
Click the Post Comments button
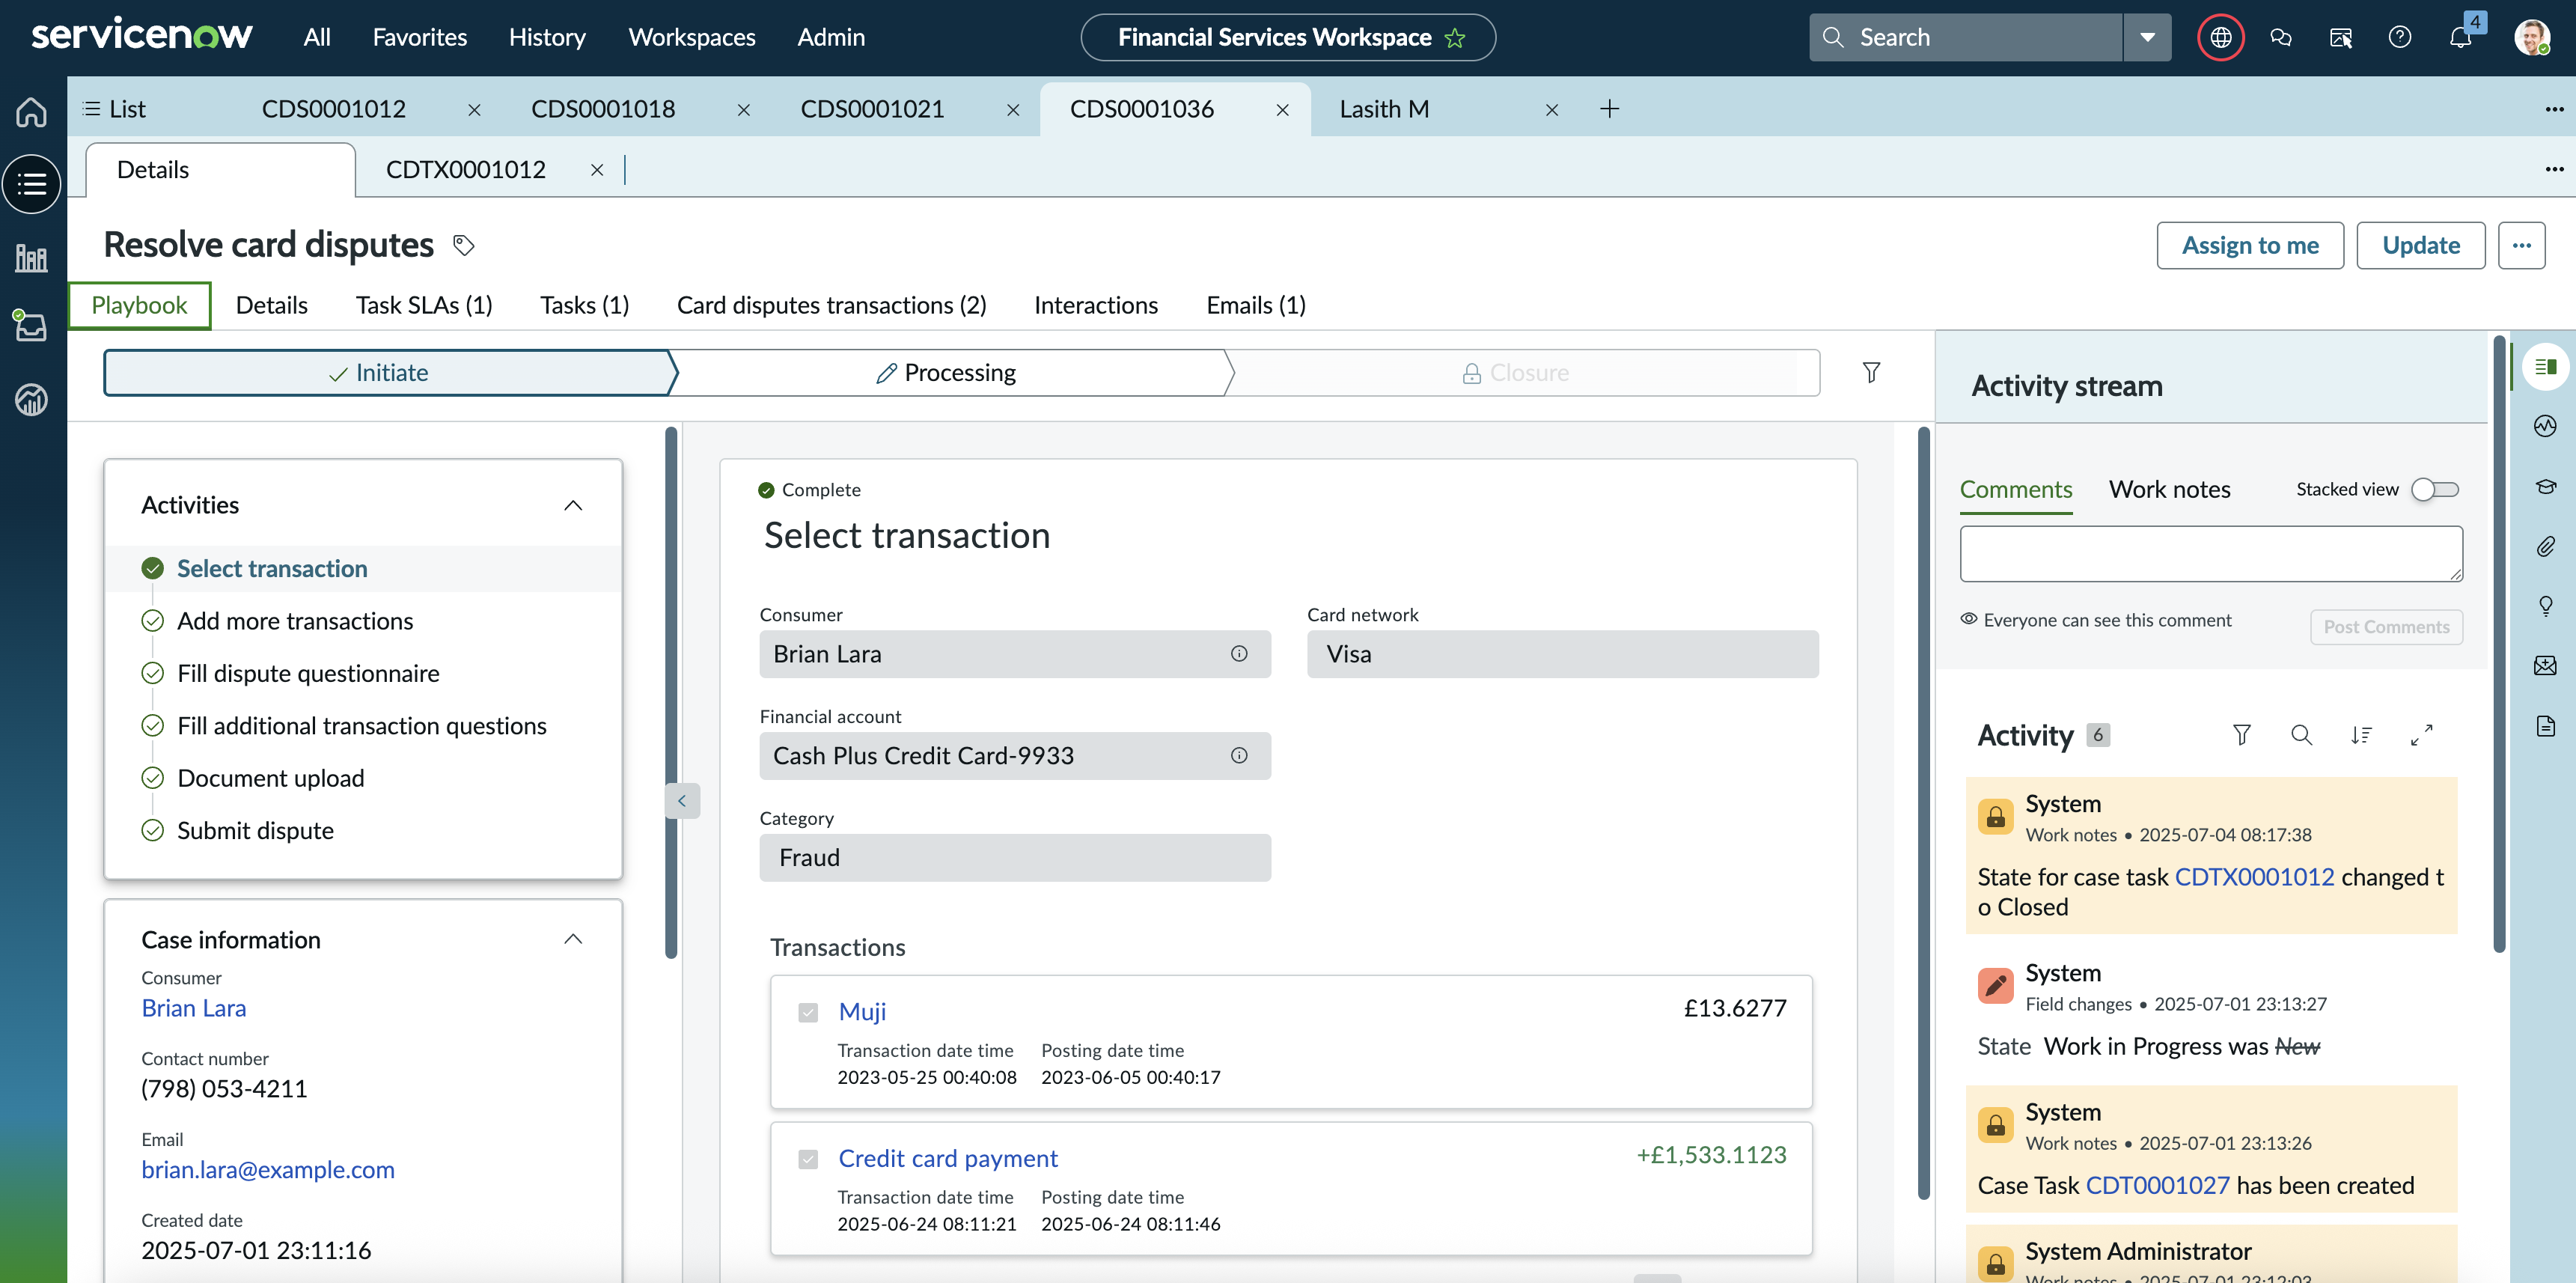click(2385, 627)
